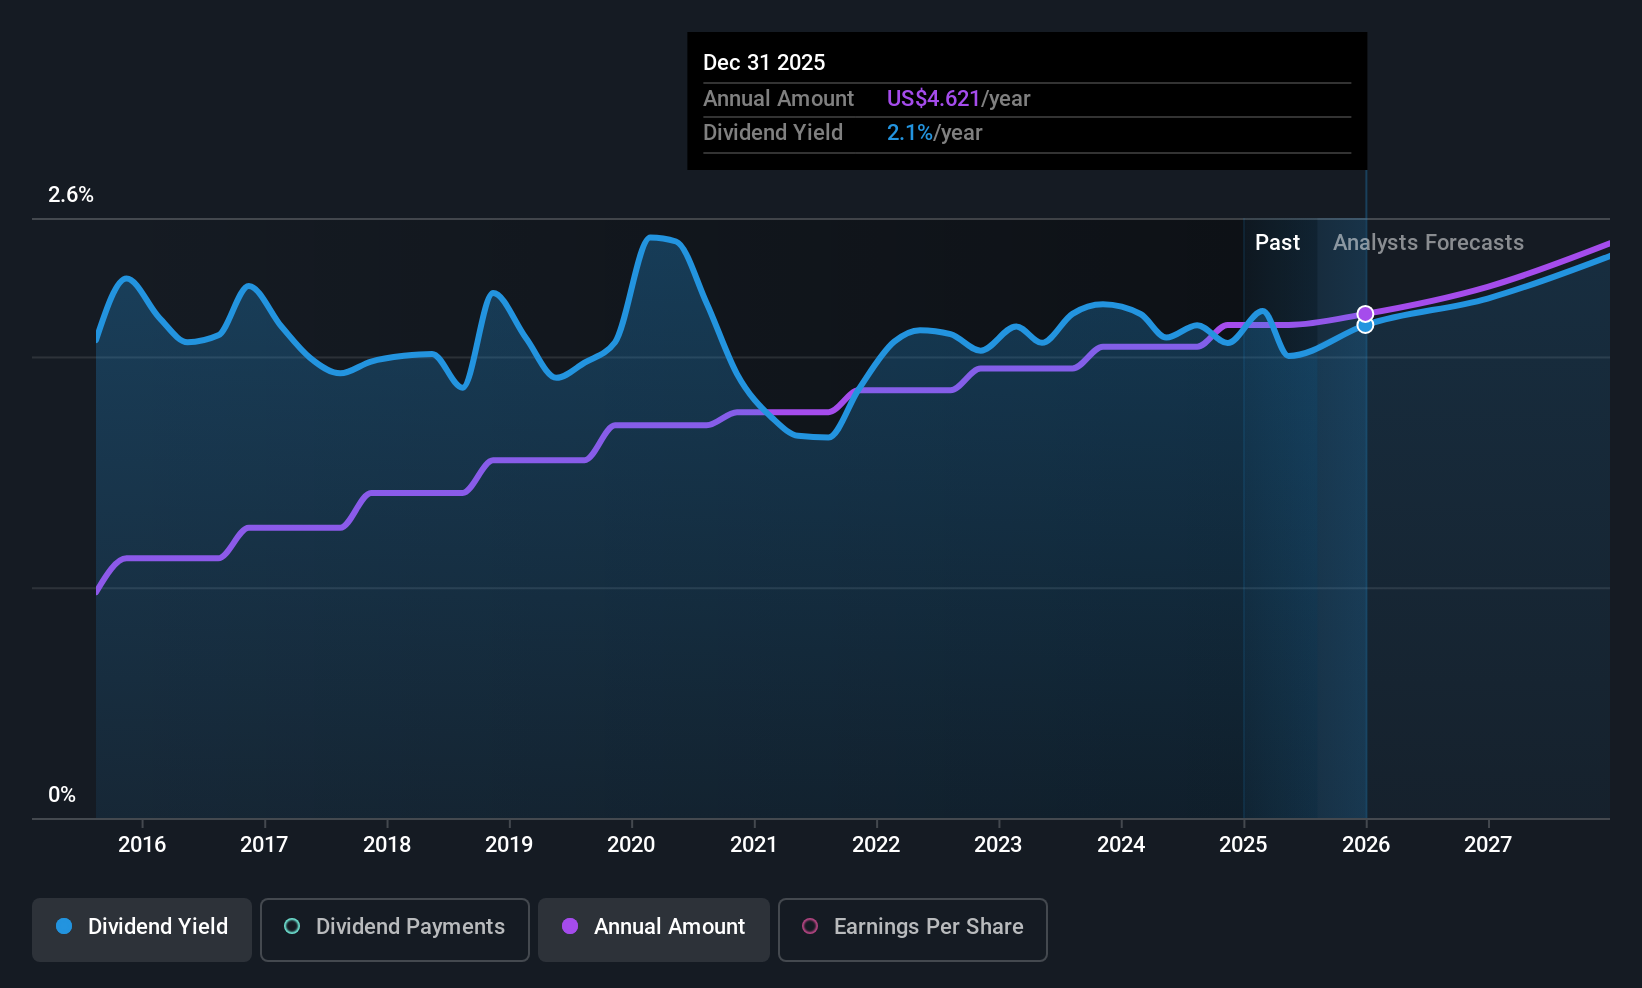Click the US$4.621/year value link
The width and height of the screenshot is (1642, 988).
pyautogui.click(x=932, y=98)
